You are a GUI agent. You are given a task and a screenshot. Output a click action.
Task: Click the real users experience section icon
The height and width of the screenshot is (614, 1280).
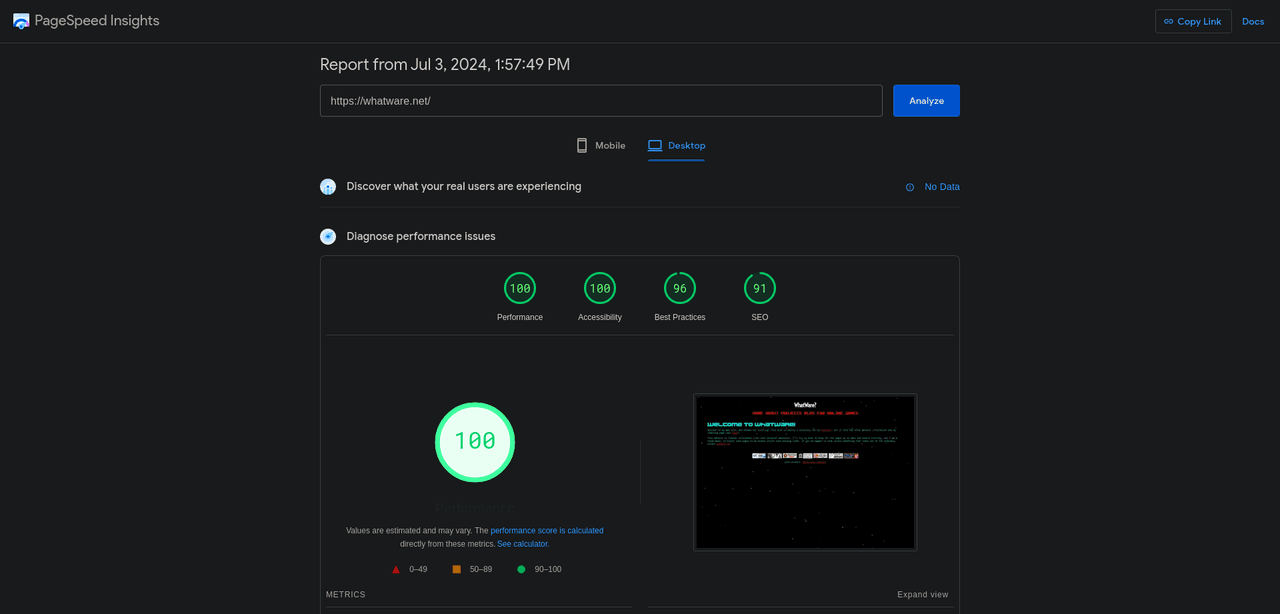328,187
